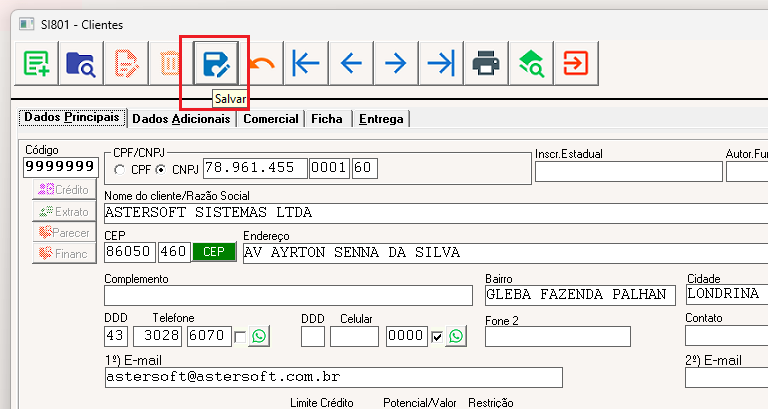Check the checkbox next to Telefone number

(x=240, y=337)
